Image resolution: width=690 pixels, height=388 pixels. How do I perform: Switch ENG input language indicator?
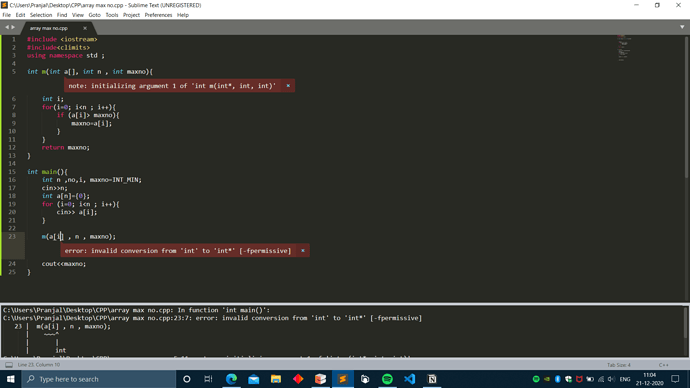click(625, 379)
